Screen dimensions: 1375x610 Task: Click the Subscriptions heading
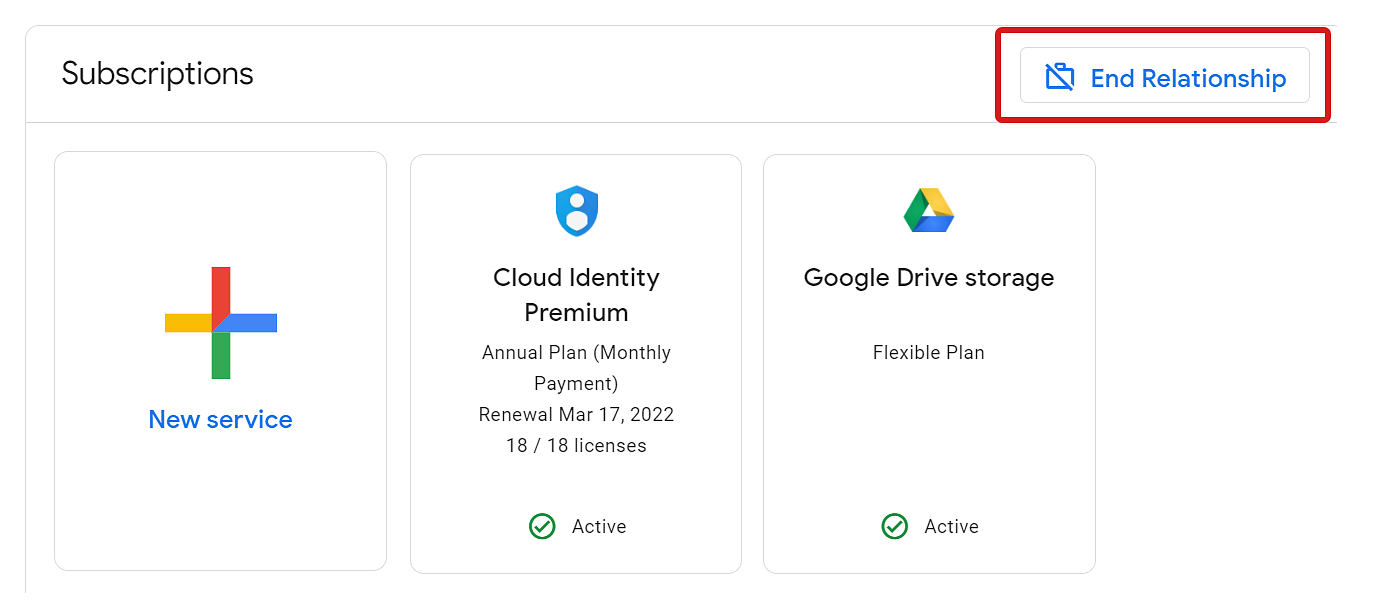pos(158,73)
